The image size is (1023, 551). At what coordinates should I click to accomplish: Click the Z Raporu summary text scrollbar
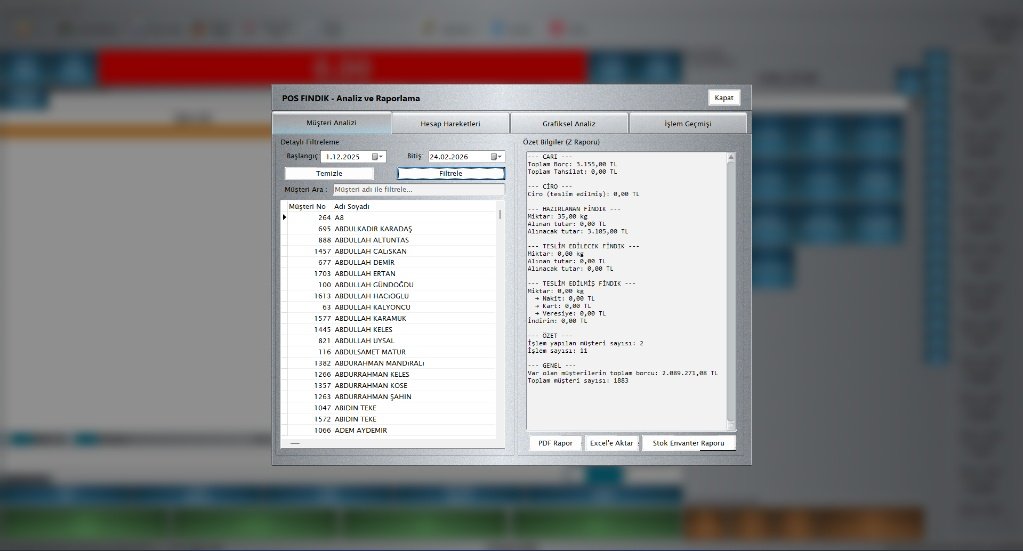tap(730, 290)
